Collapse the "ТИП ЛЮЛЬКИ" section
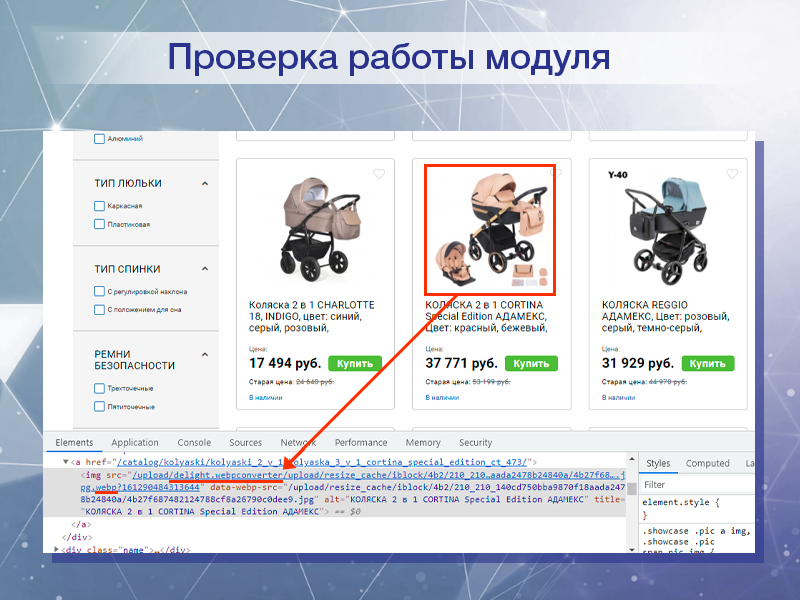The width and height of the screenshot is (800, 600). pos(205,183)
